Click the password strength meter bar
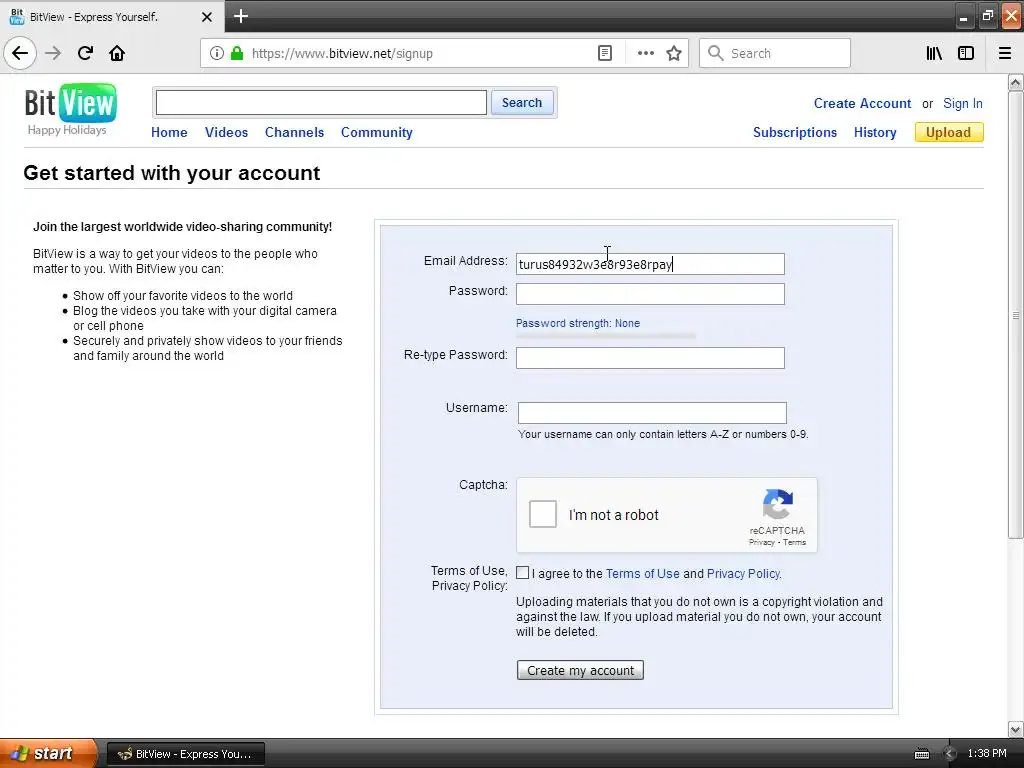Image resolution: width=1024 pixels, height=768 pixels. click(605, 336)
